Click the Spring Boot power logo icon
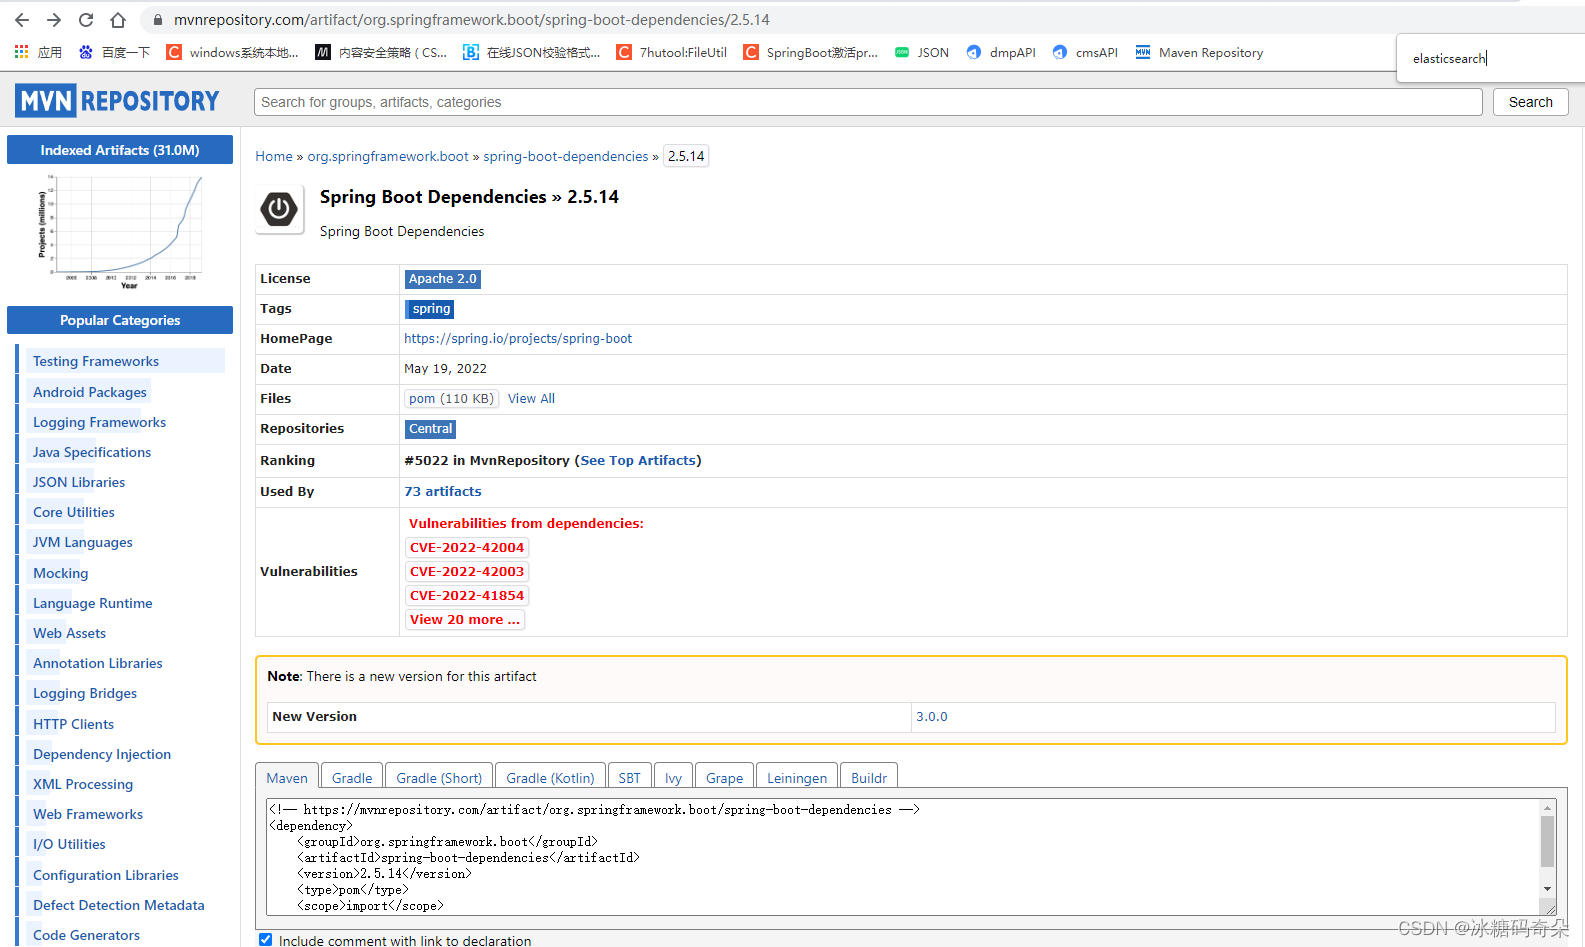This screenshot has width=1585, height=947. tap(279, 209)
